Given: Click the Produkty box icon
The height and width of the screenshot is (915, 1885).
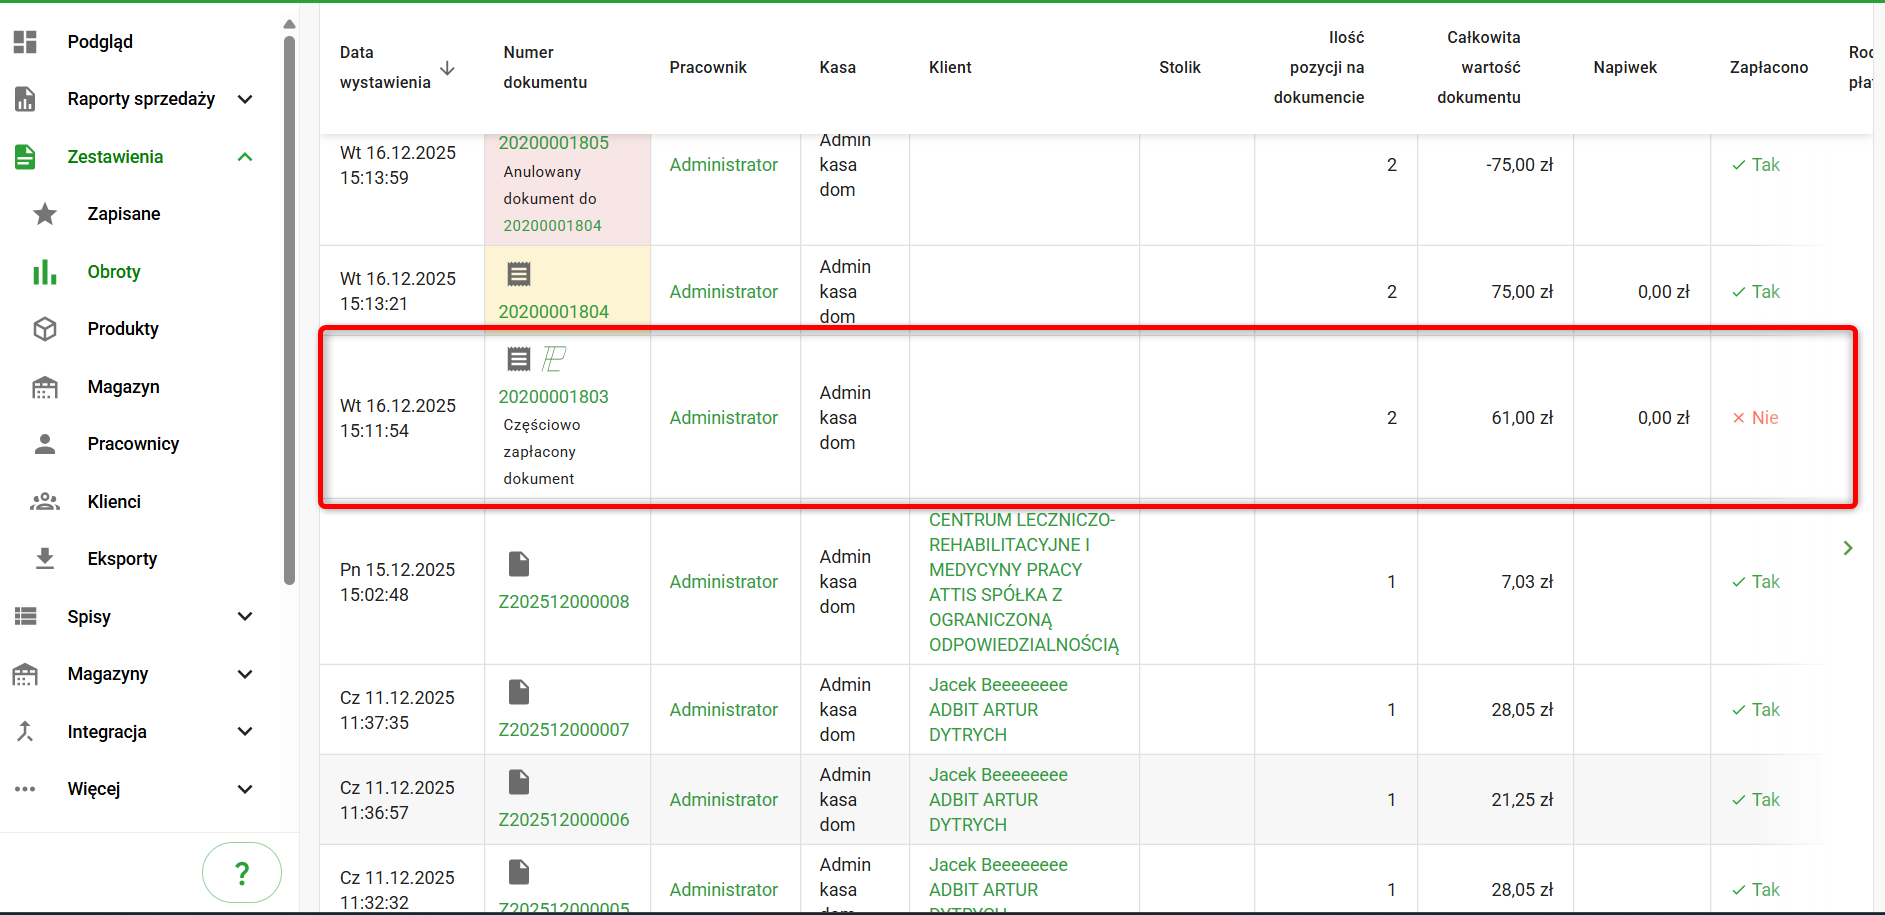Looking at the screenshot, I should [45, 329].
